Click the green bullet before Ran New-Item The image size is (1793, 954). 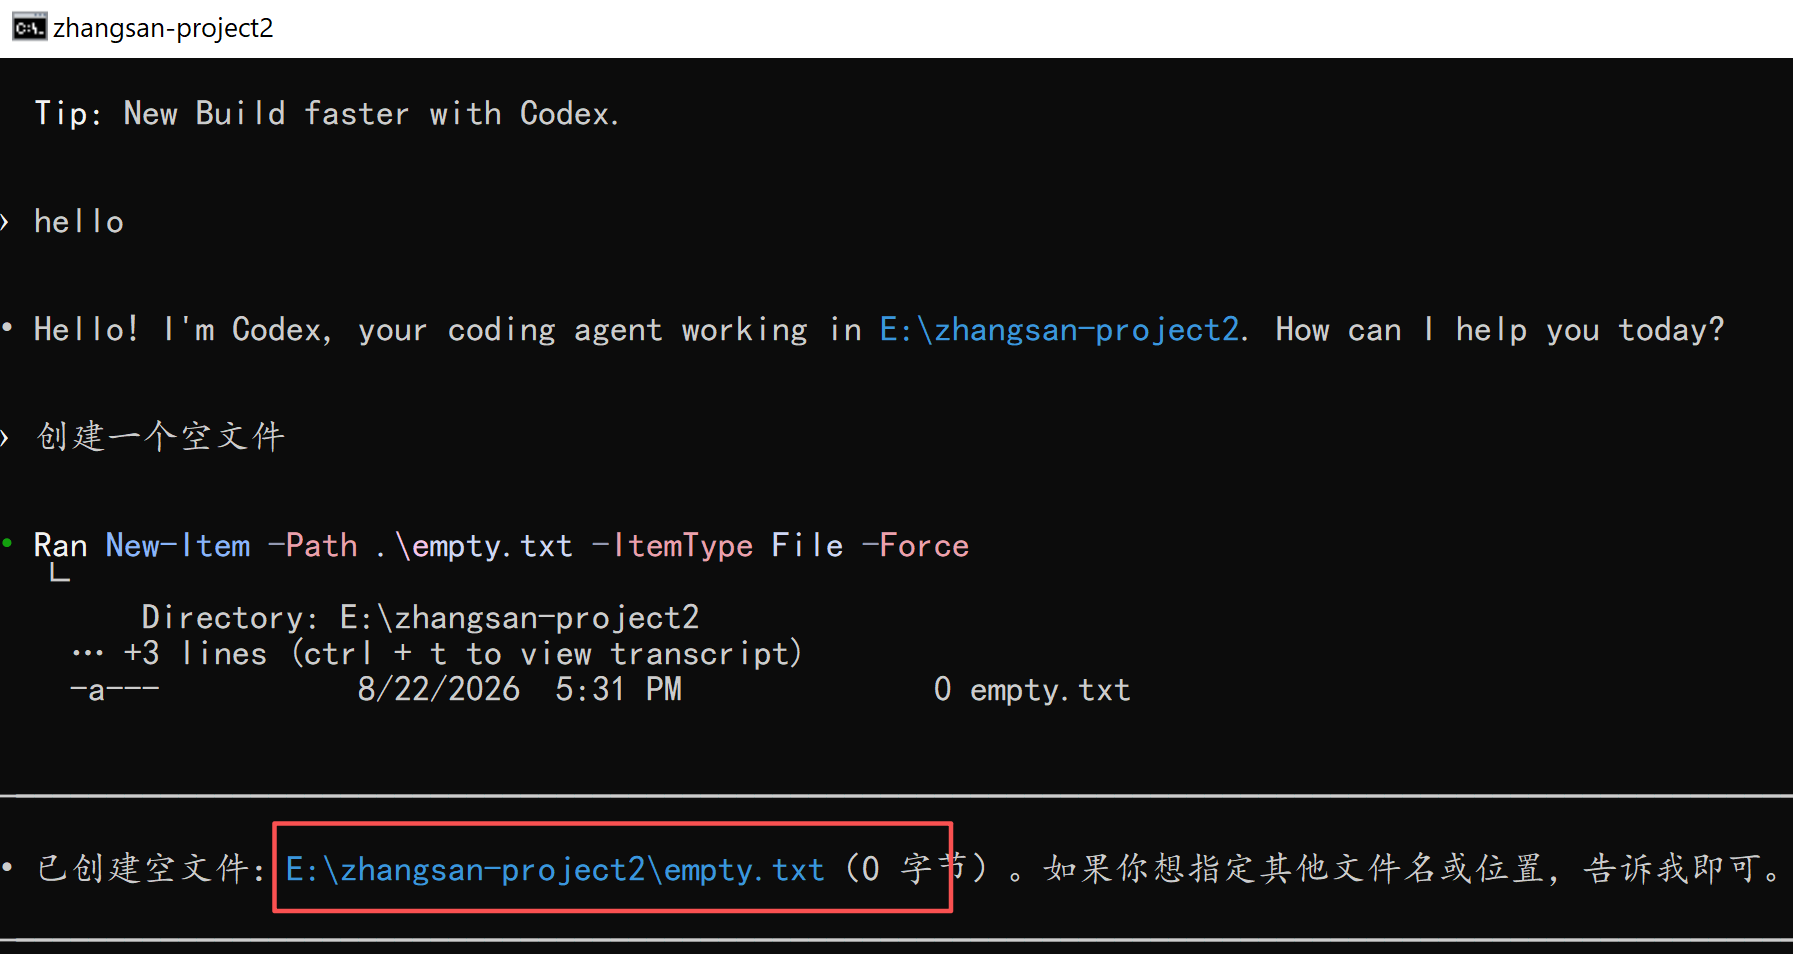7,543
